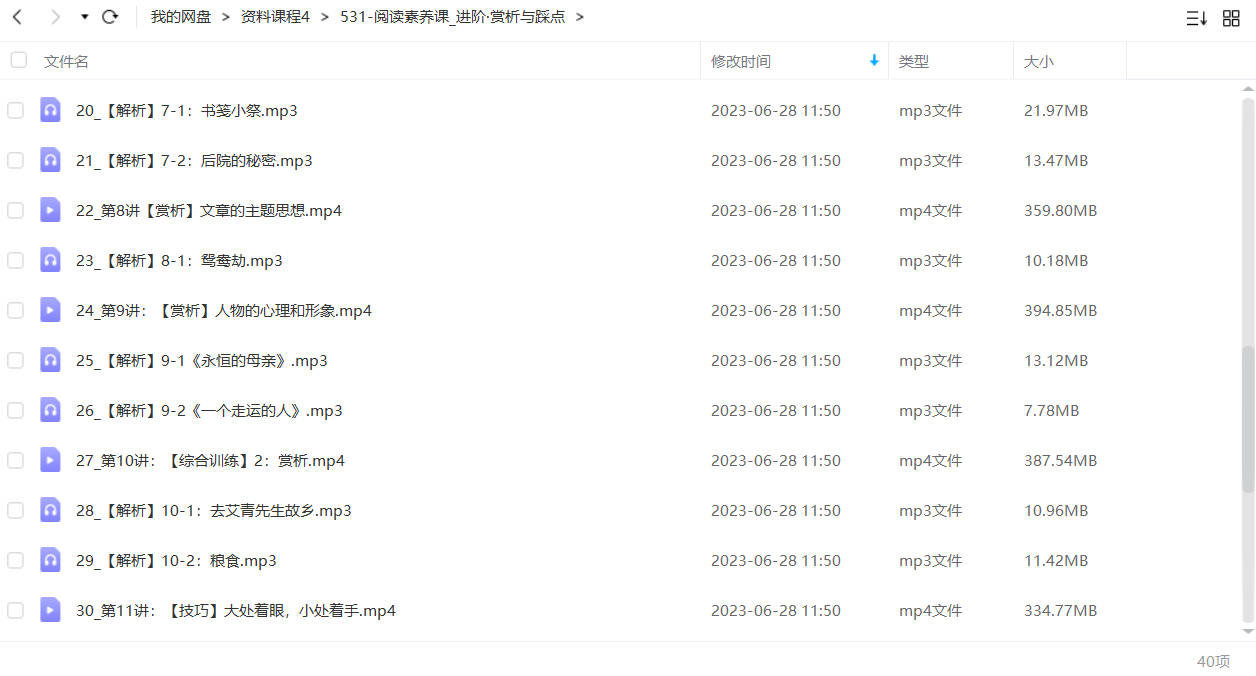Click video icon for 大处着眼，小处着手.mp4

[50, 610]
